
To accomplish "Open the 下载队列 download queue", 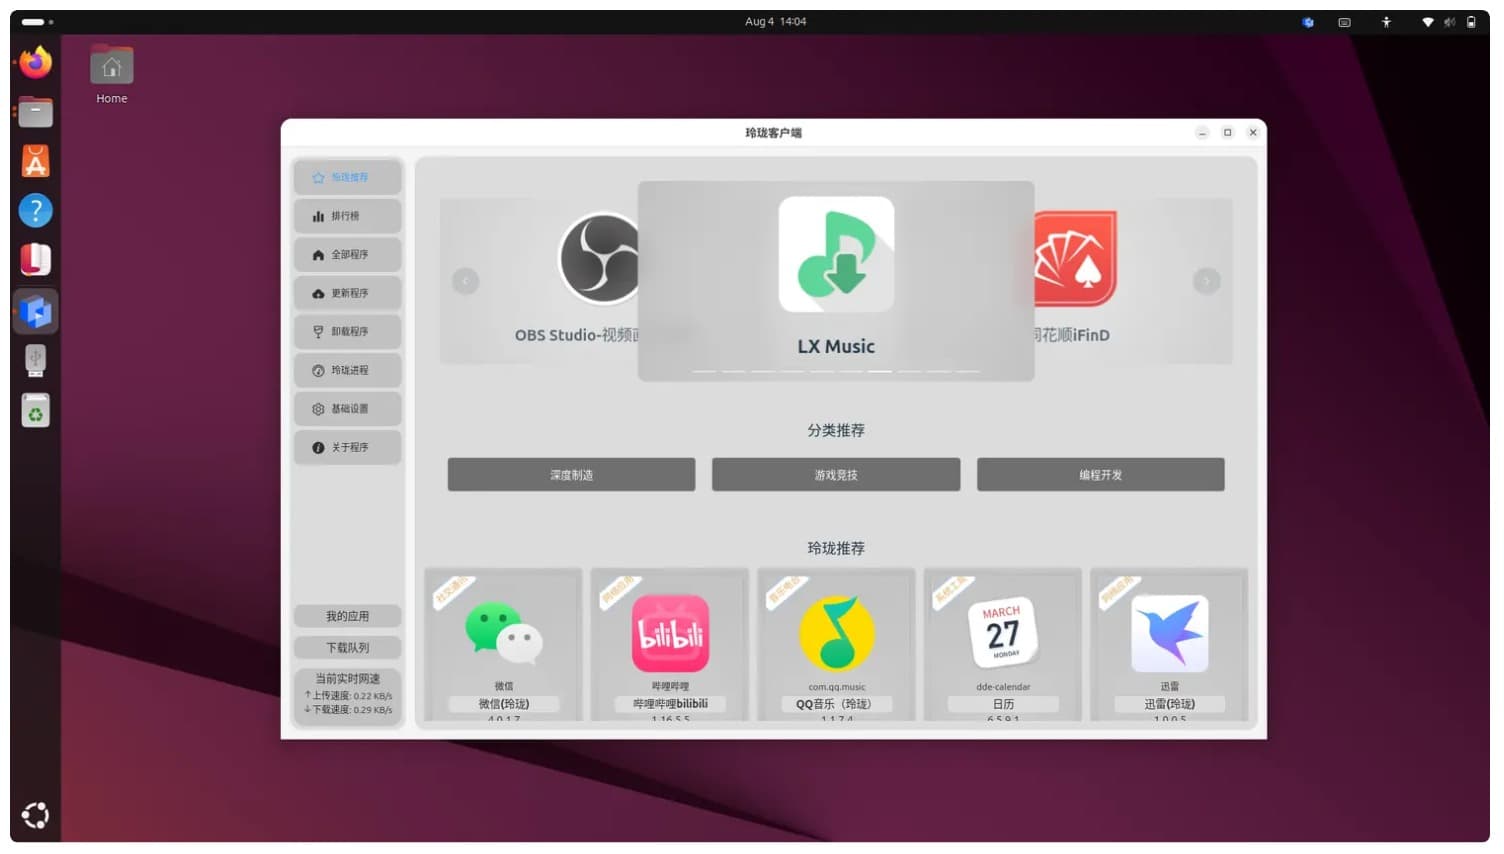I will click(347, 648).
